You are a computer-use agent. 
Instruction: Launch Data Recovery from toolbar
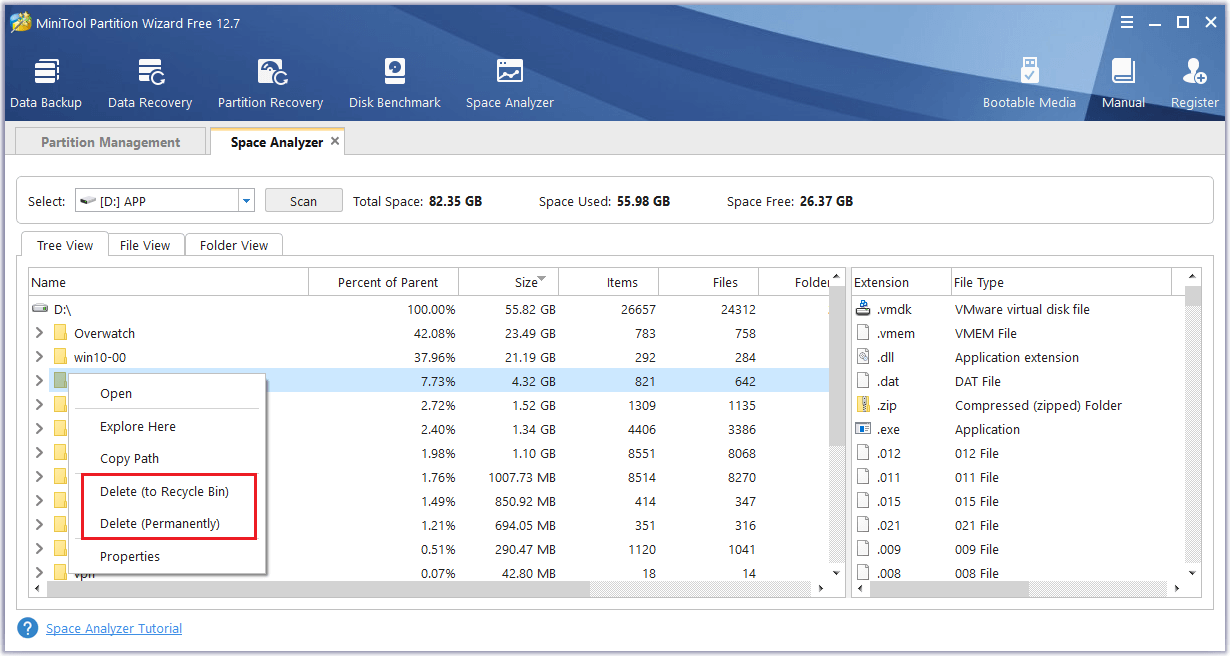(150, 83)
